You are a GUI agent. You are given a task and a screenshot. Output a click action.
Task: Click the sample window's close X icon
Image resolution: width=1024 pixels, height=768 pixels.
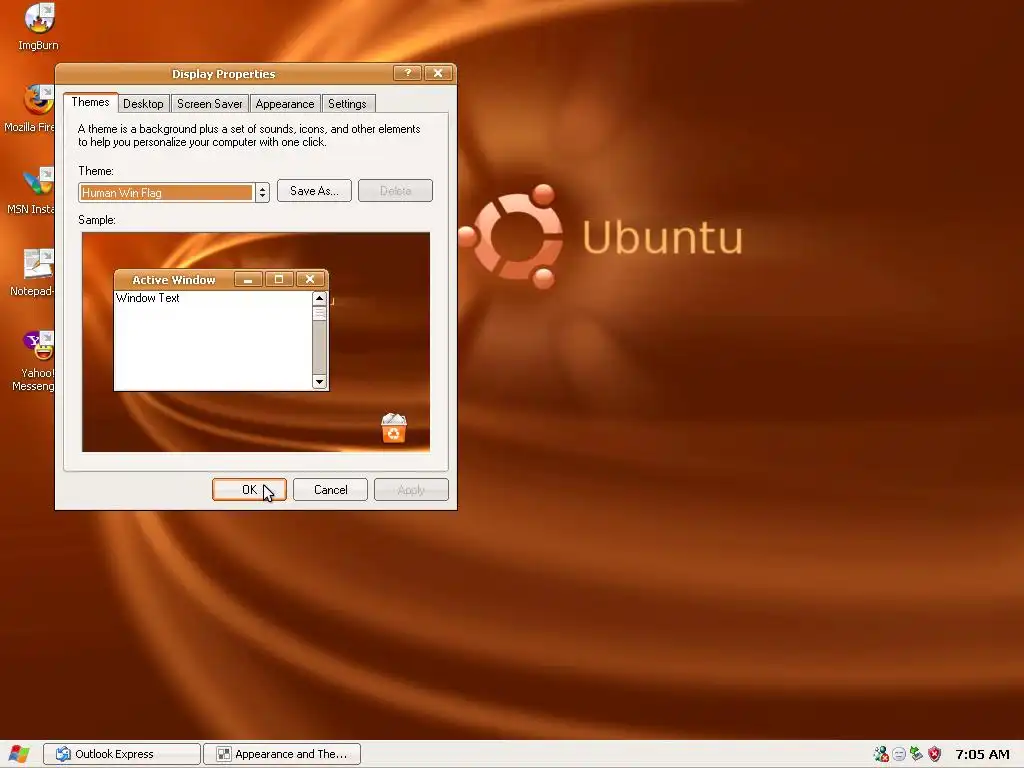pyautogui.click(x=310, y=280)
